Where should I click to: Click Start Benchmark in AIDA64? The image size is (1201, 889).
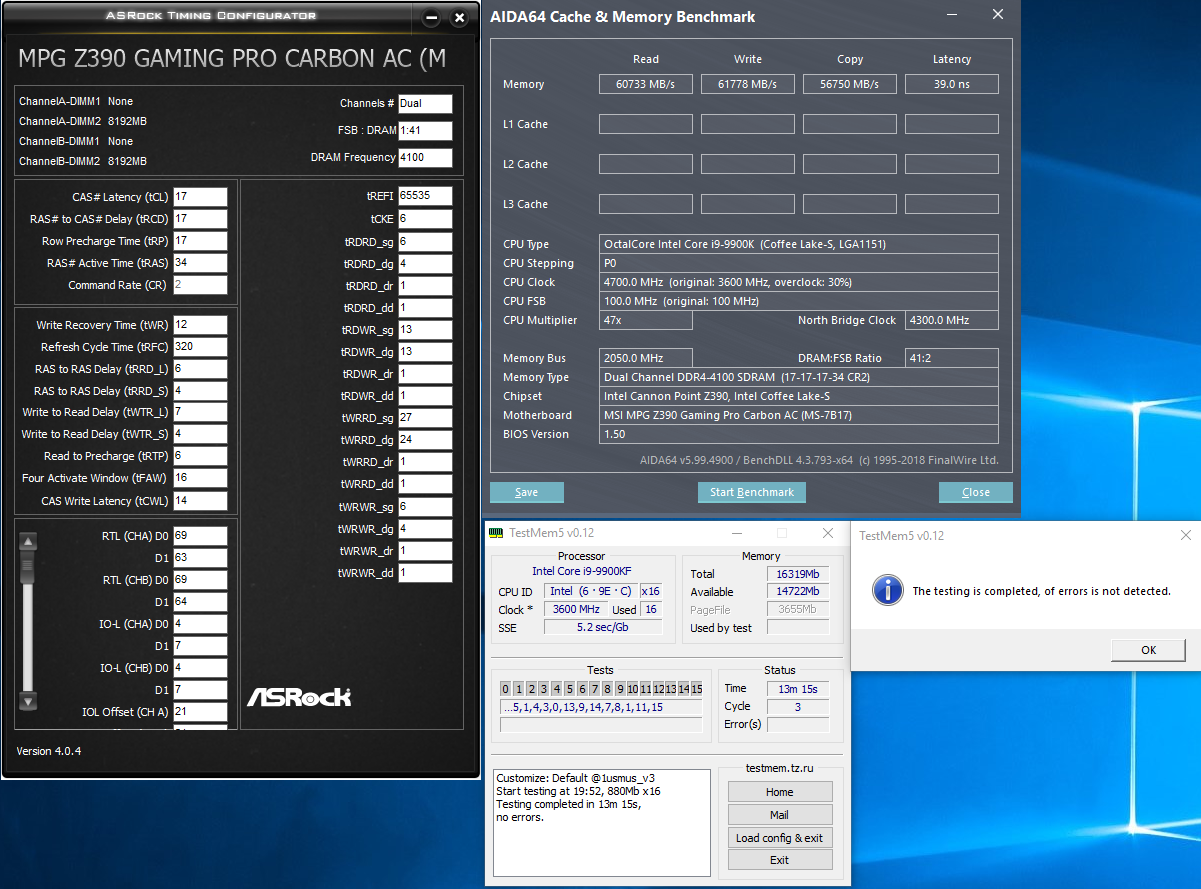click(751, 492)
